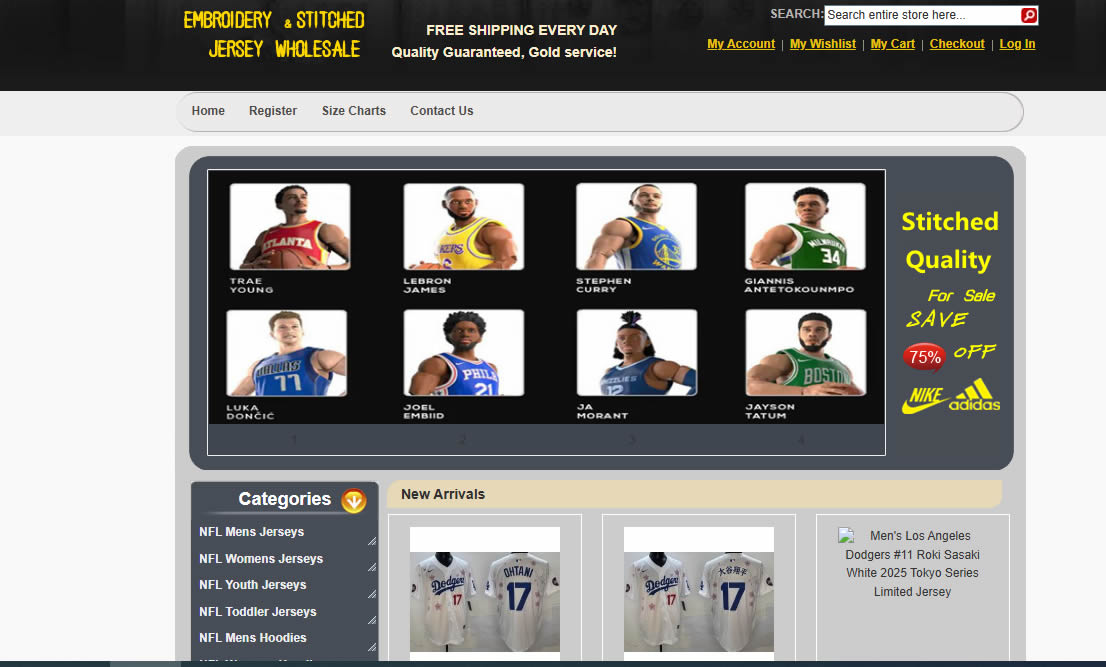1106x667 pixels.
Task: Browse the NFL Mens Hoodies category
Action: 253,637
